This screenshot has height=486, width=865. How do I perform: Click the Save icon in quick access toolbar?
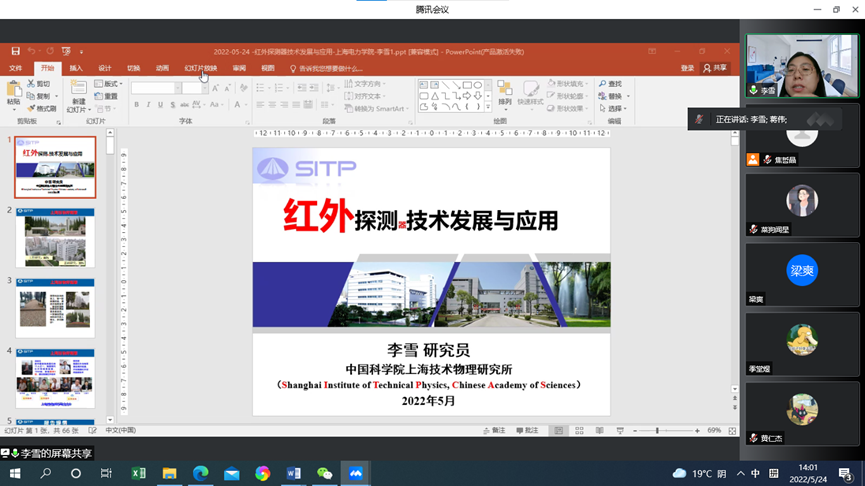15,51
